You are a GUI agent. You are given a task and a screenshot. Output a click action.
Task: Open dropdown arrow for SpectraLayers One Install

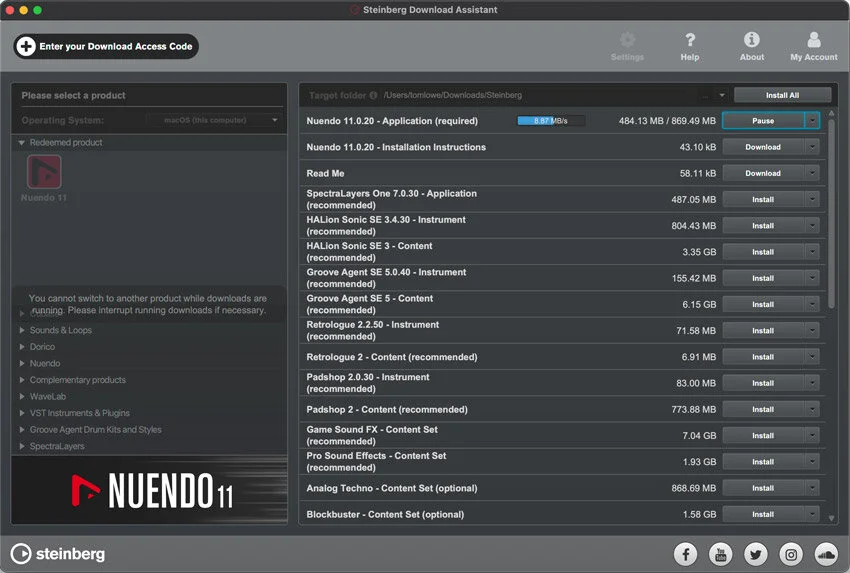812,199
